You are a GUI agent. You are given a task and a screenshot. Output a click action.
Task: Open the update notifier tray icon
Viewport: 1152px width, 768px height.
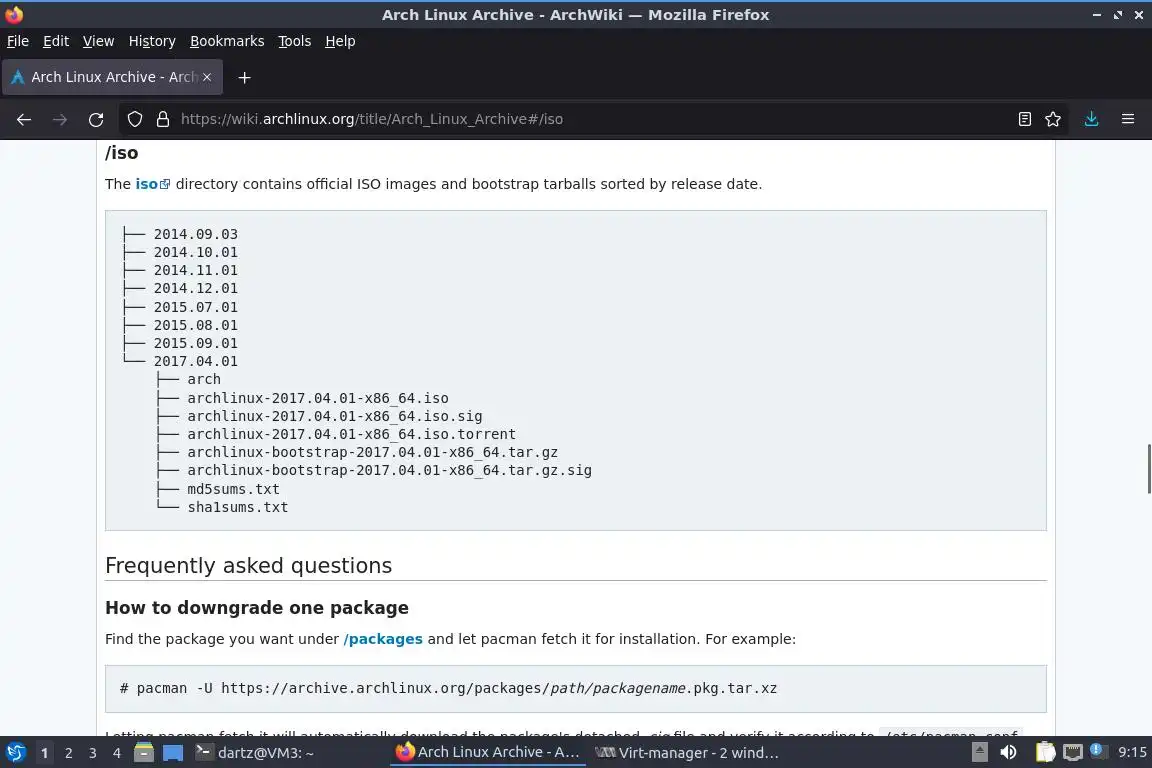click(1097, 750)
